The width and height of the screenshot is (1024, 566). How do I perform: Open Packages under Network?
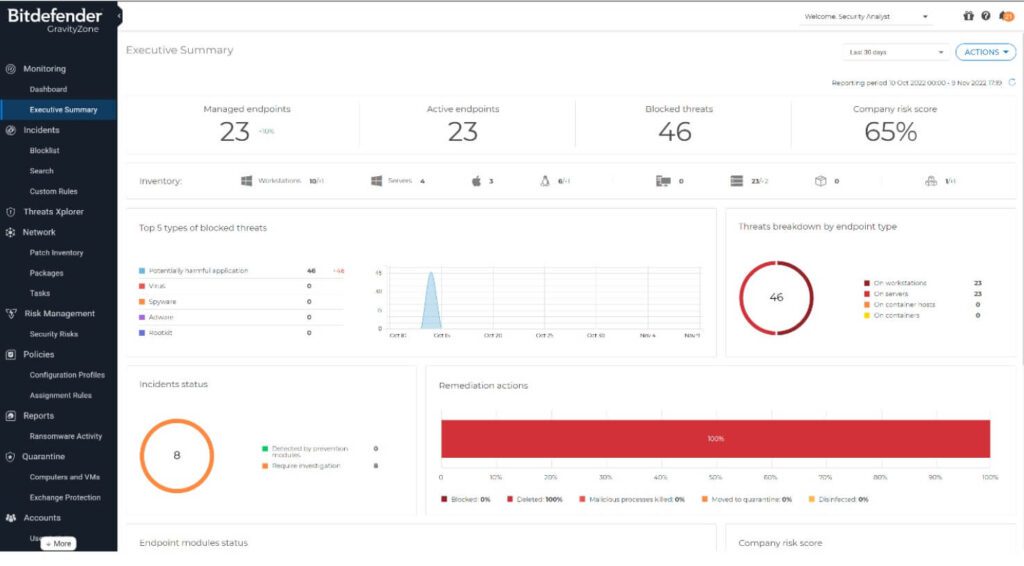[x=46, y=273]
